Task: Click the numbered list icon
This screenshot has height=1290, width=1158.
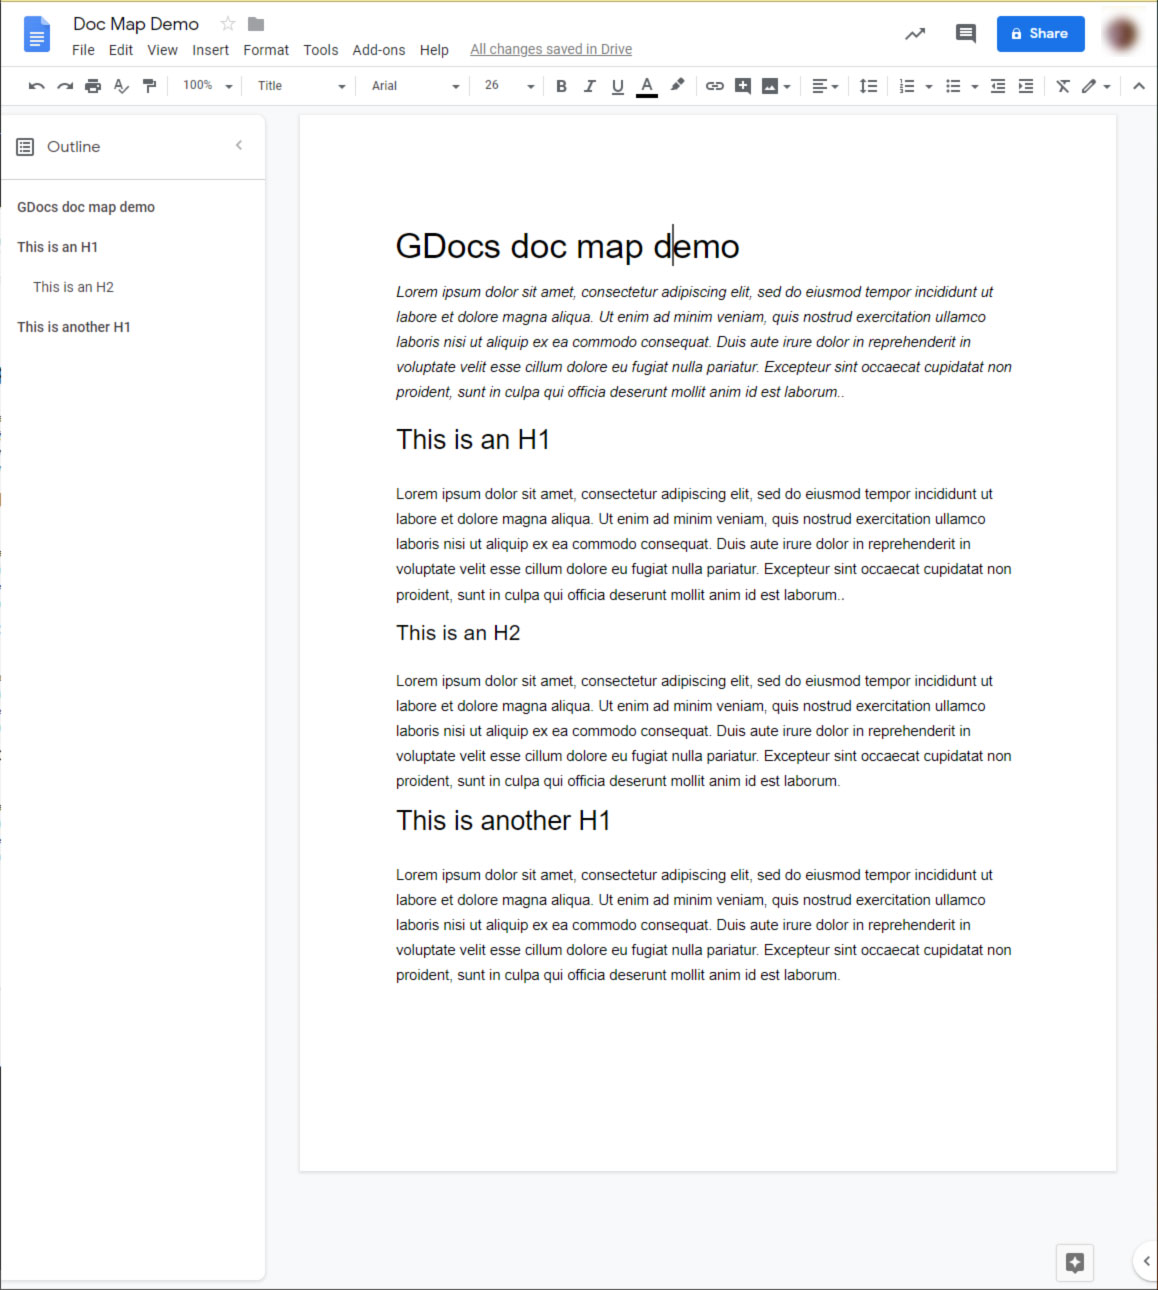Action: (907, 86)
